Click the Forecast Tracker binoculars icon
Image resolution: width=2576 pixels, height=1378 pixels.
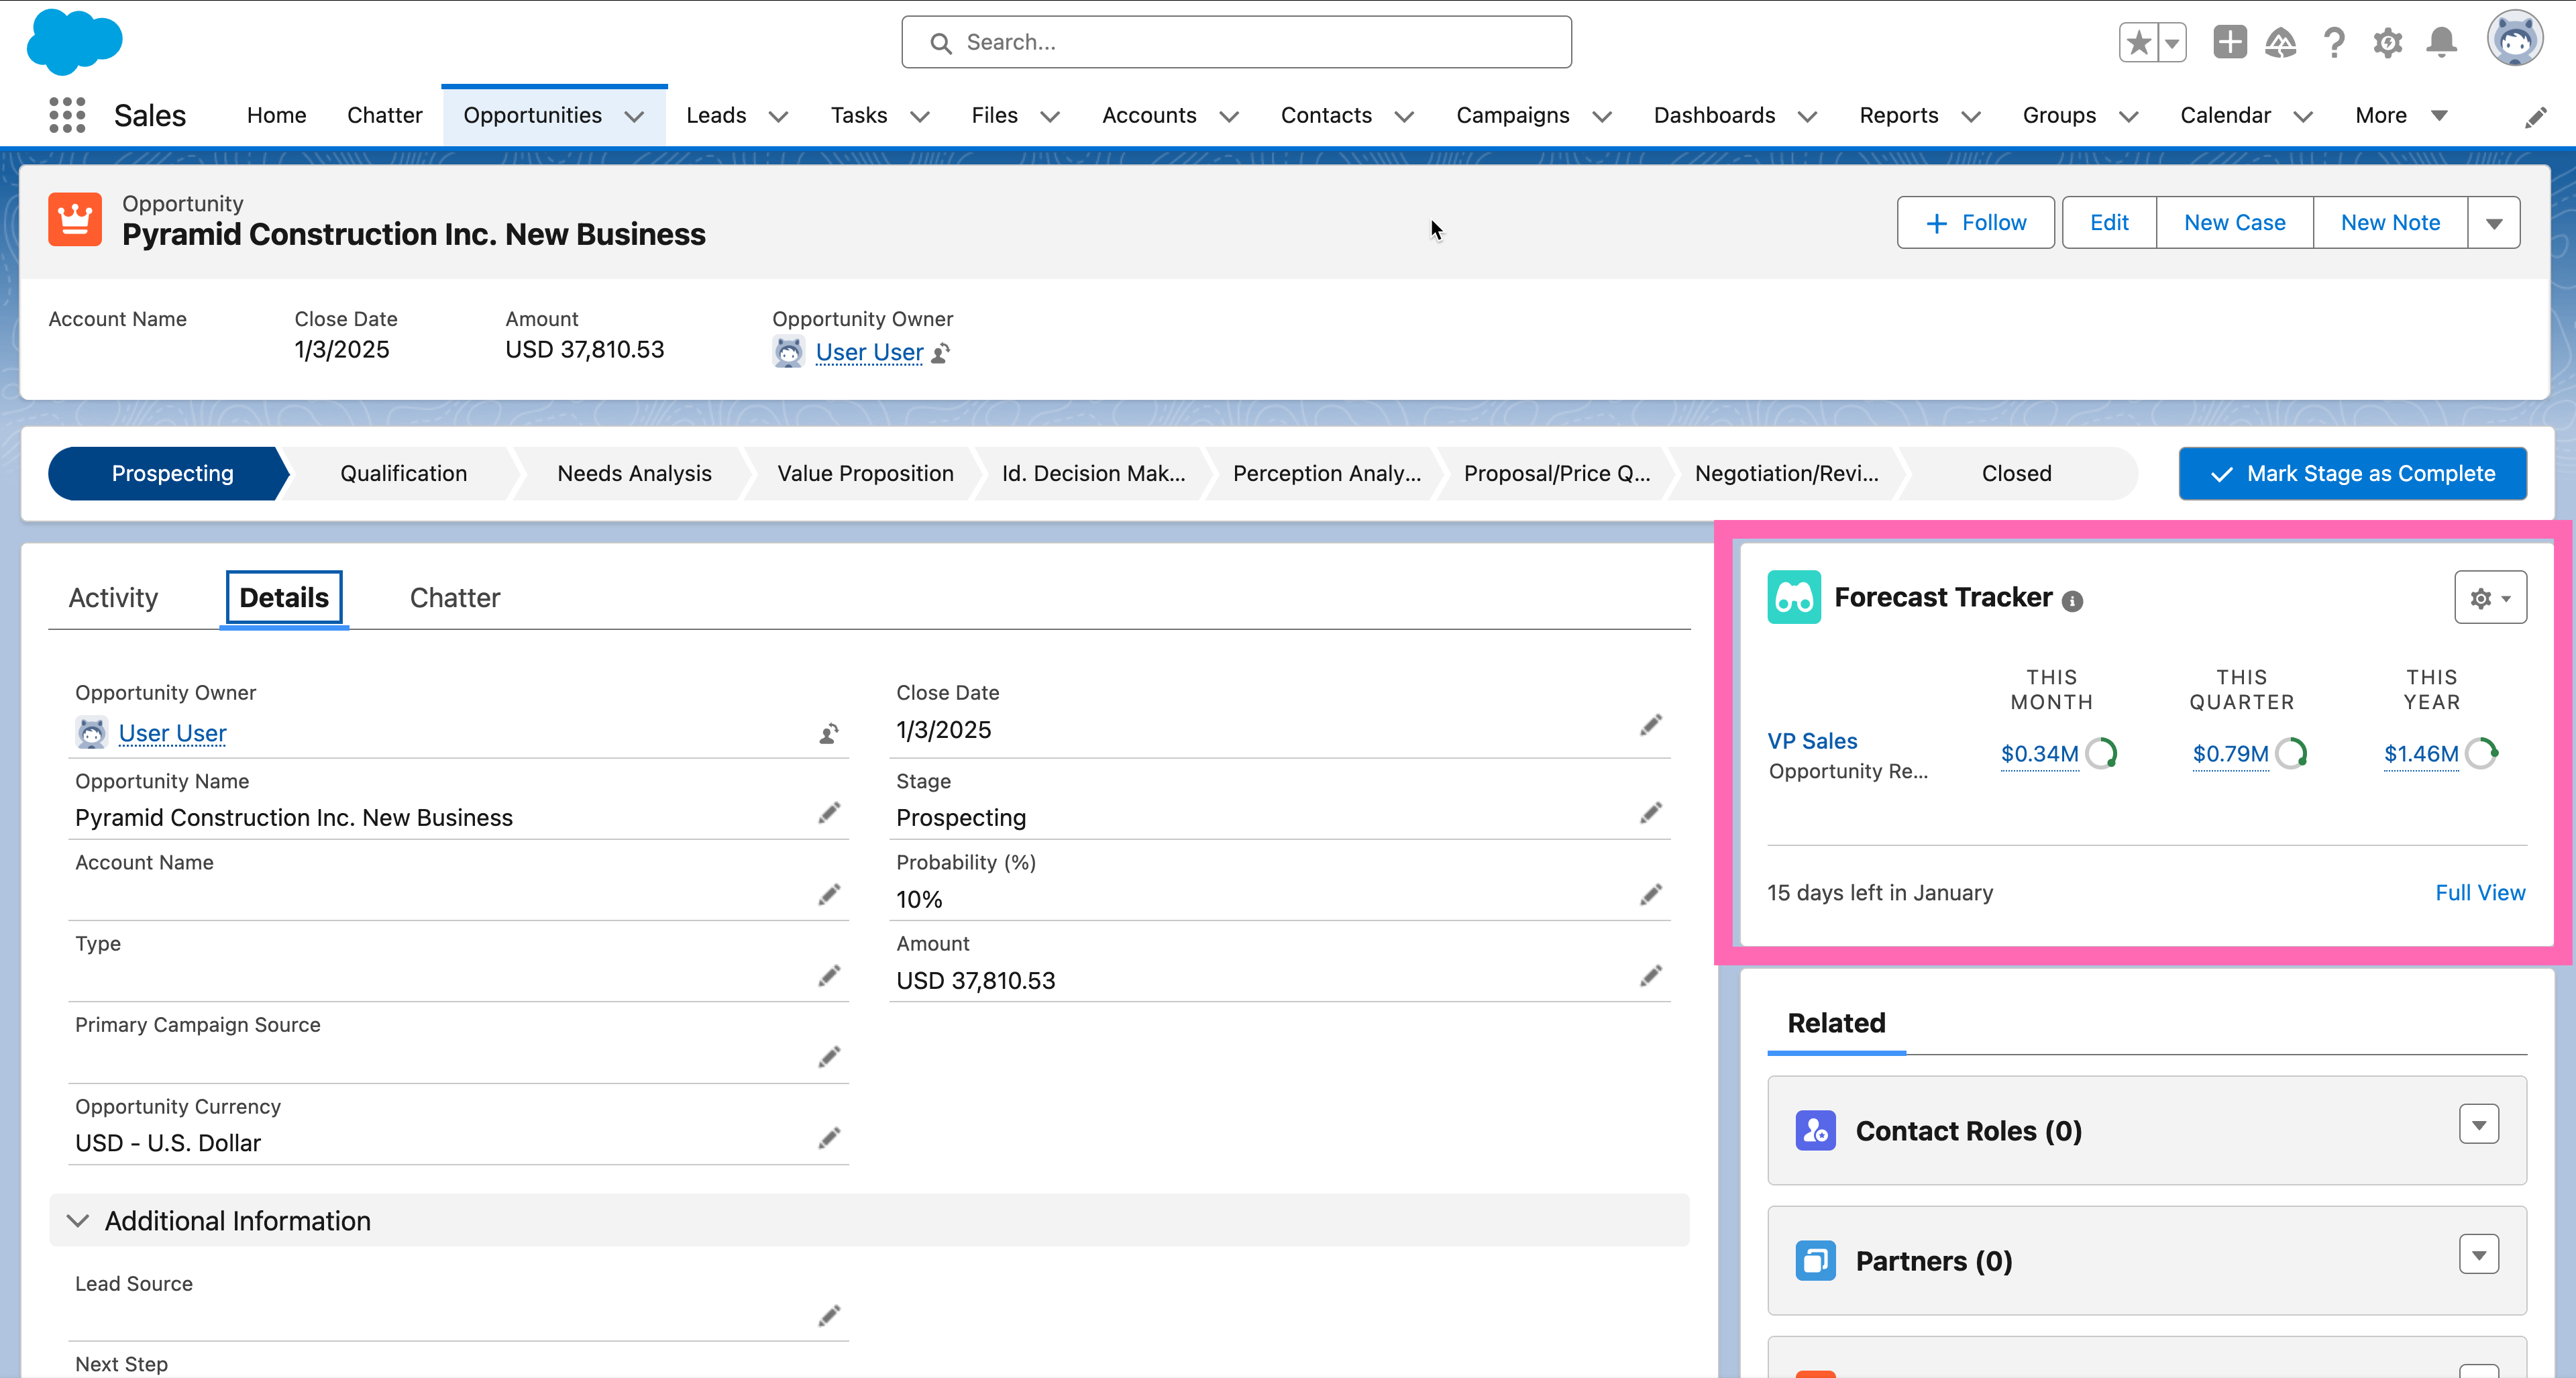click(x=1793, y=597)
